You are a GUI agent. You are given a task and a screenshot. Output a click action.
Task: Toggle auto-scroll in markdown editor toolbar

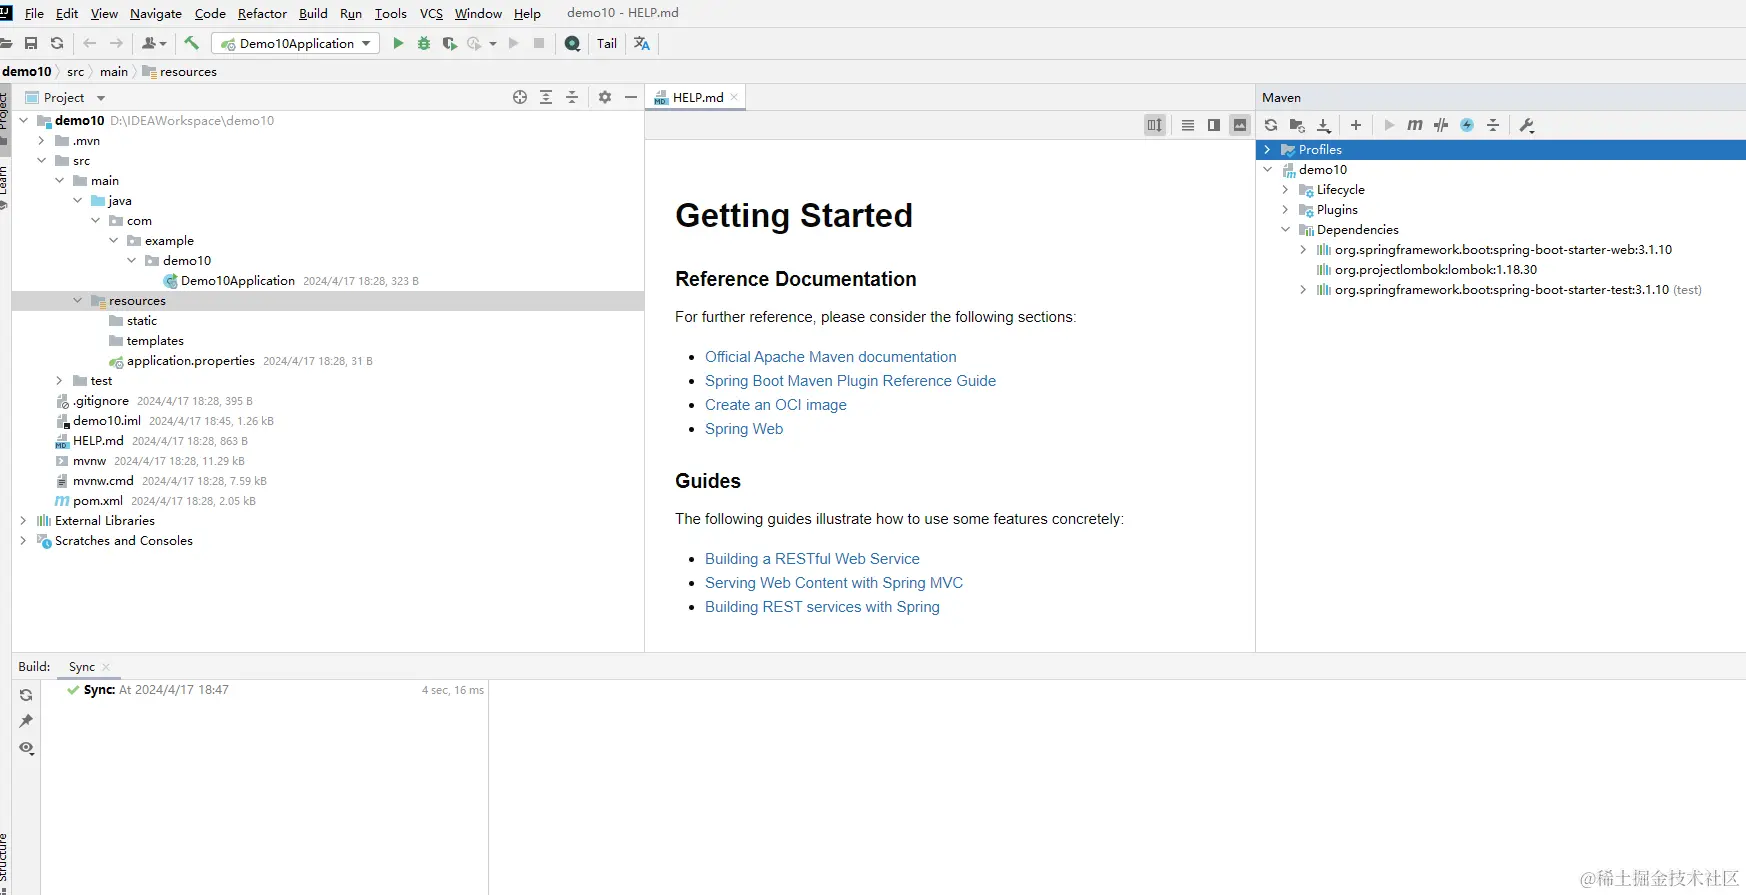coord(1155,125)
